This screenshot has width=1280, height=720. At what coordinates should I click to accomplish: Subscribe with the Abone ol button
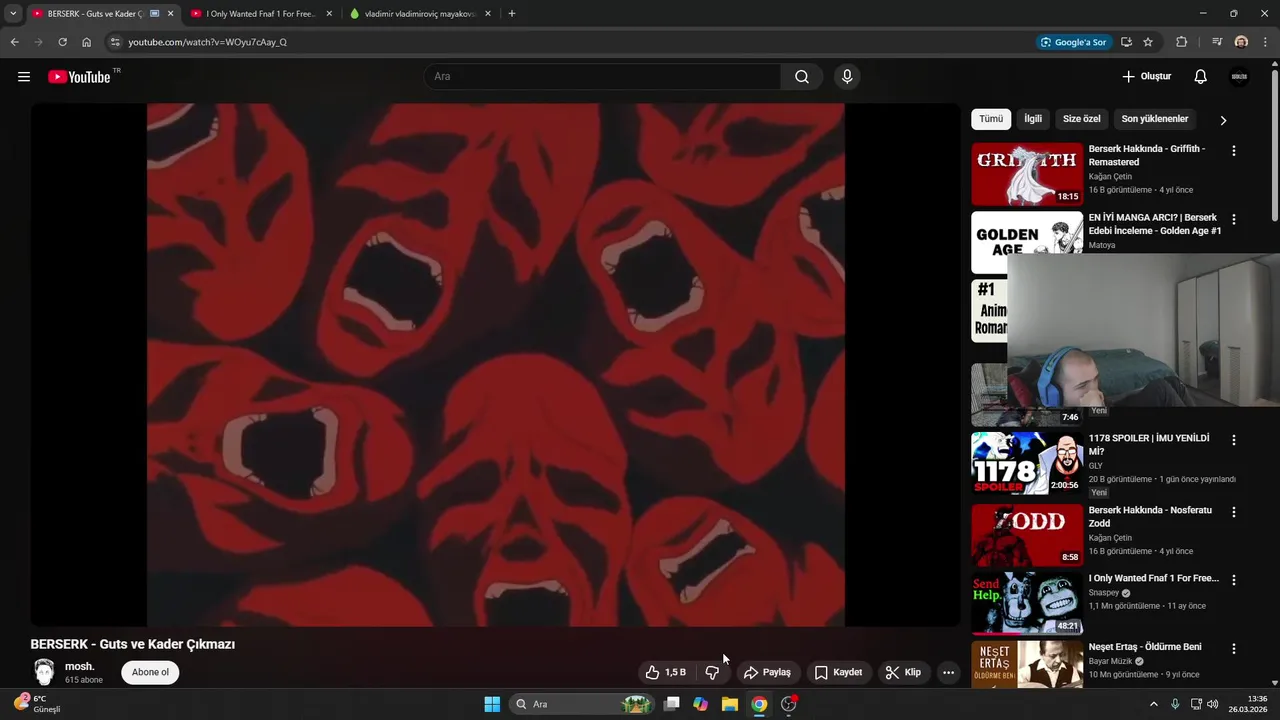click(x=150, y=672)
